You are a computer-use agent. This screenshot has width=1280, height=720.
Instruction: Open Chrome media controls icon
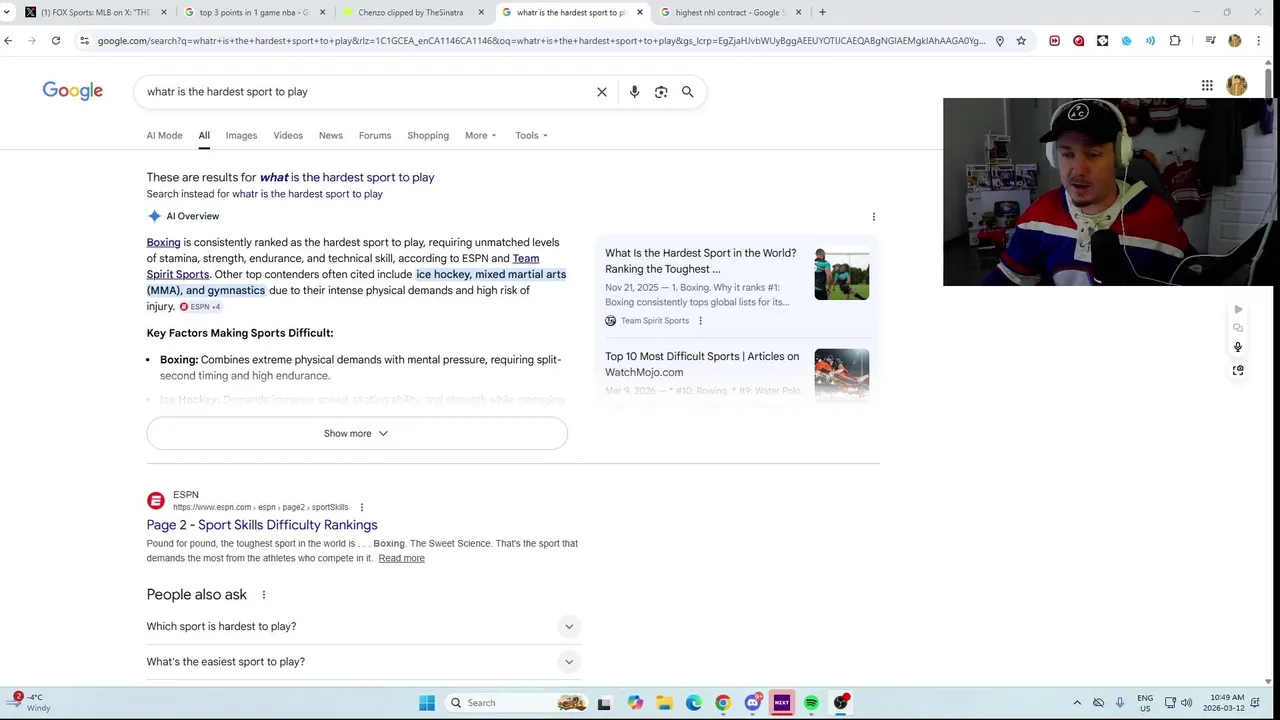1210,41
